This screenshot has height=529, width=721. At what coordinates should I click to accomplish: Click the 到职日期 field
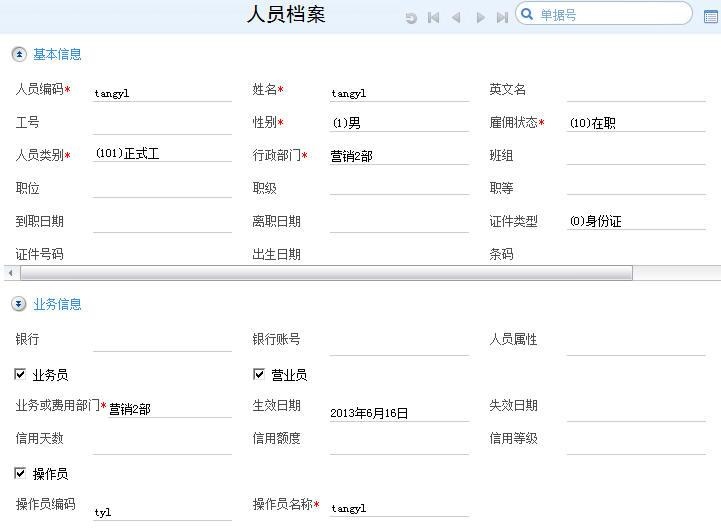coord(162,224)
